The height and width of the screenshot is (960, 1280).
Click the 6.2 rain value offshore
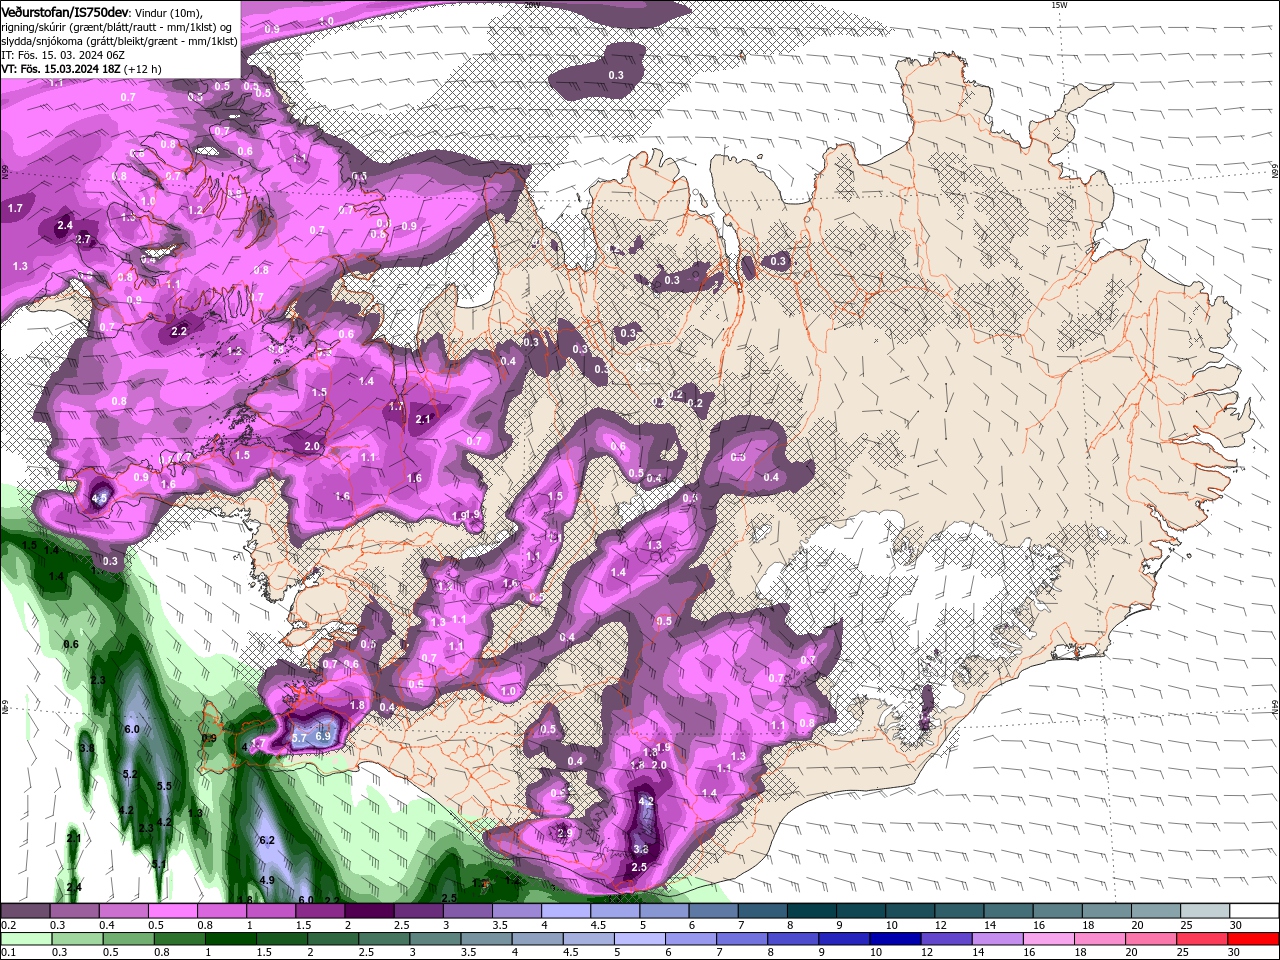266,841
